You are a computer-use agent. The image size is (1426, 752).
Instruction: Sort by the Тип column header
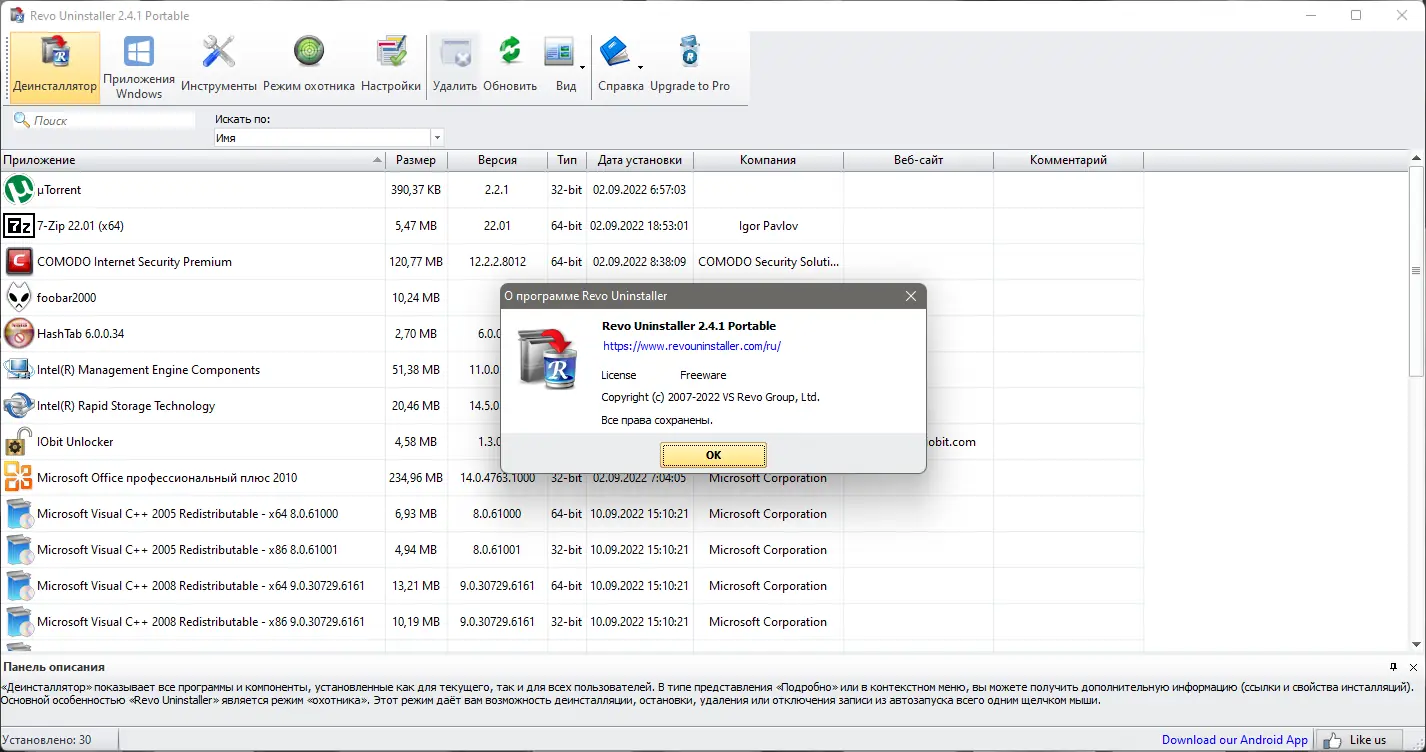[567, 160]
